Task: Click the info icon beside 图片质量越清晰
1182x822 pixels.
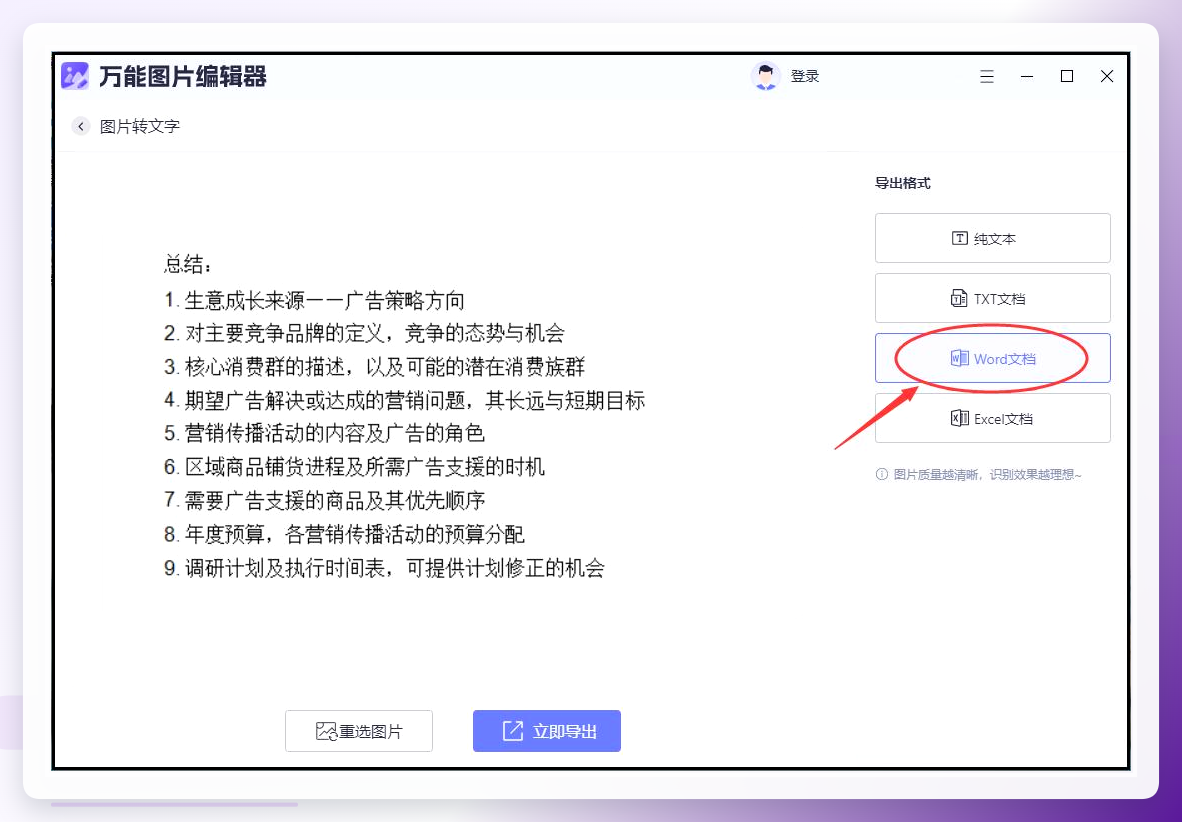Action: click(x=881, y=474)
